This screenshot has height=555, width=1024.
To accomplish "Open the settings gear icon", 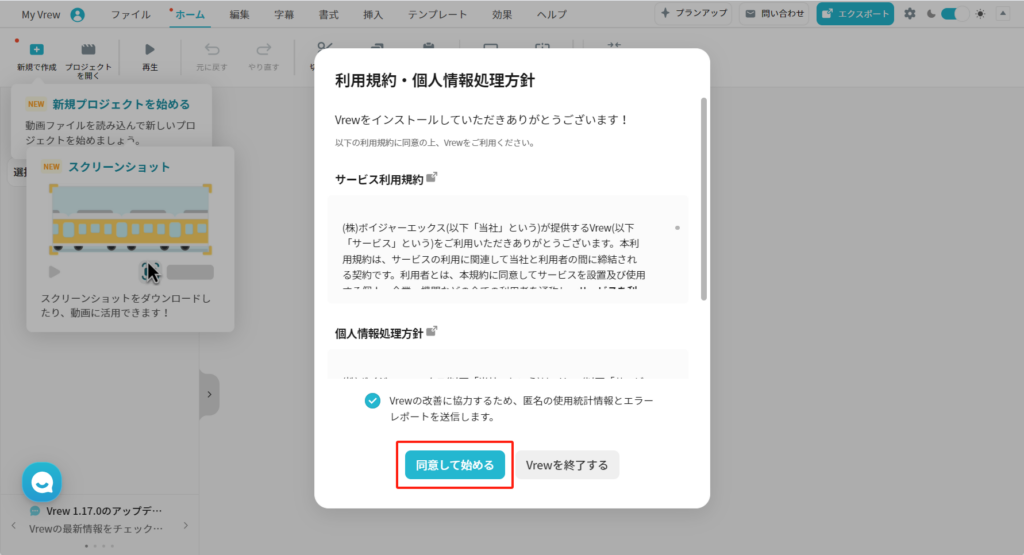I will (x=910, y=13).
